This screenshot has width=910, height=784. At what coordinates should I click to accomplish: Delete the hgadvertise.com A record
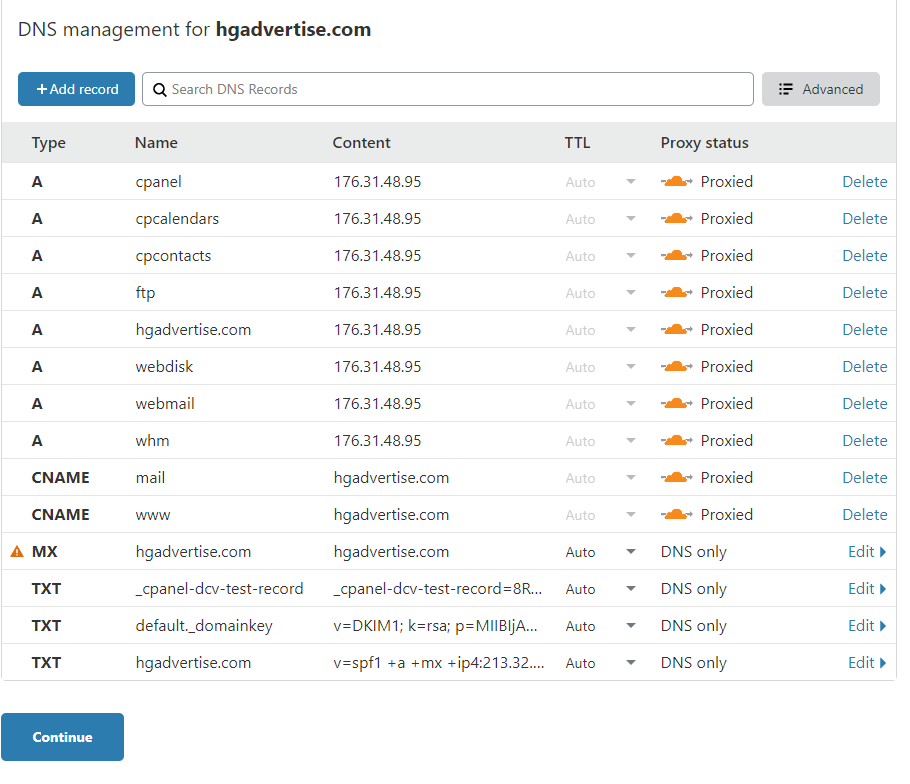tap(864, 330)
